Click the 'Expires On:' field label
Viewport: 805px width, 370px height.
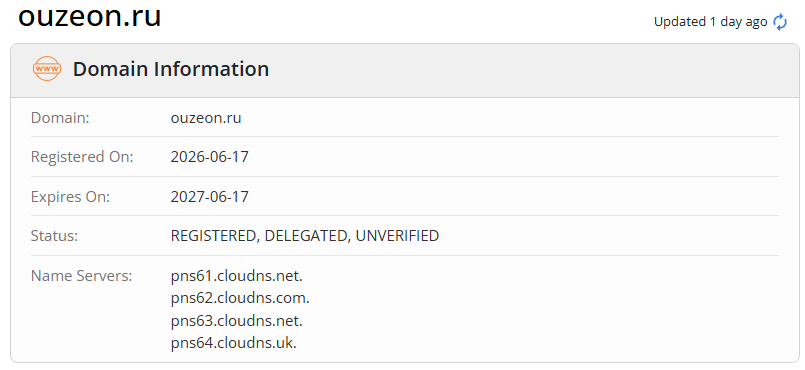(70, 197)
